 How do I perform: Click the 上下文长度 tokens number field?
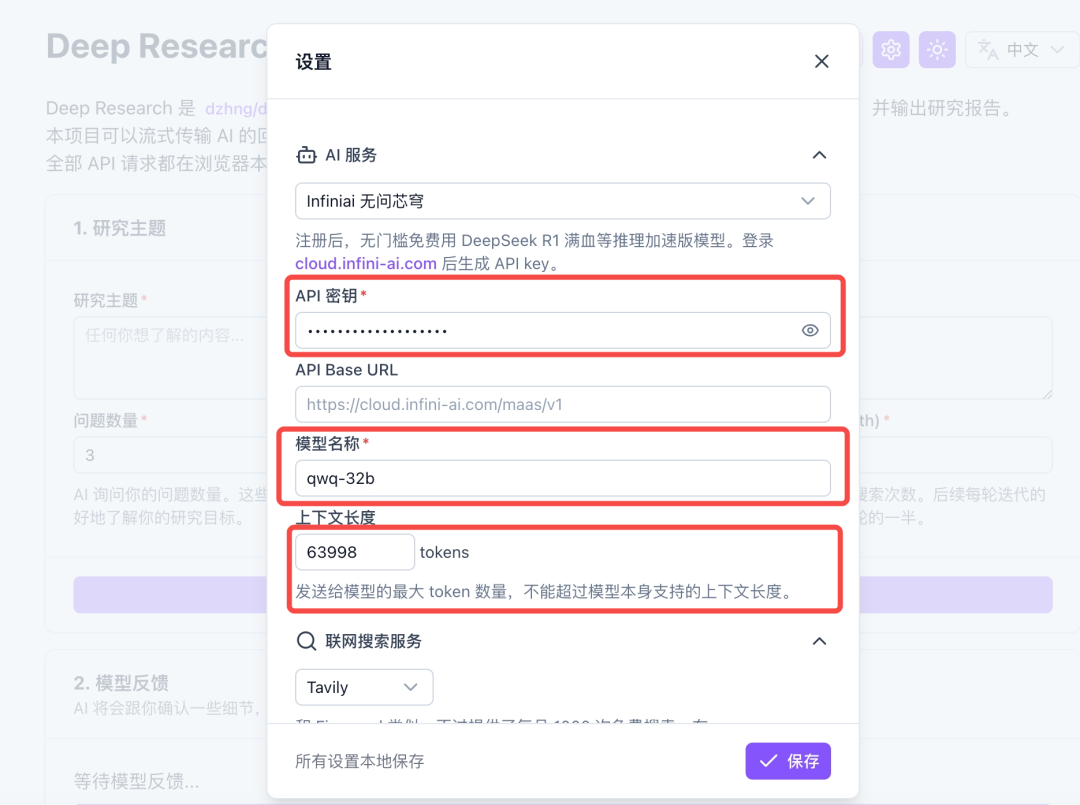pyautogui.click(x=355, y=552)
